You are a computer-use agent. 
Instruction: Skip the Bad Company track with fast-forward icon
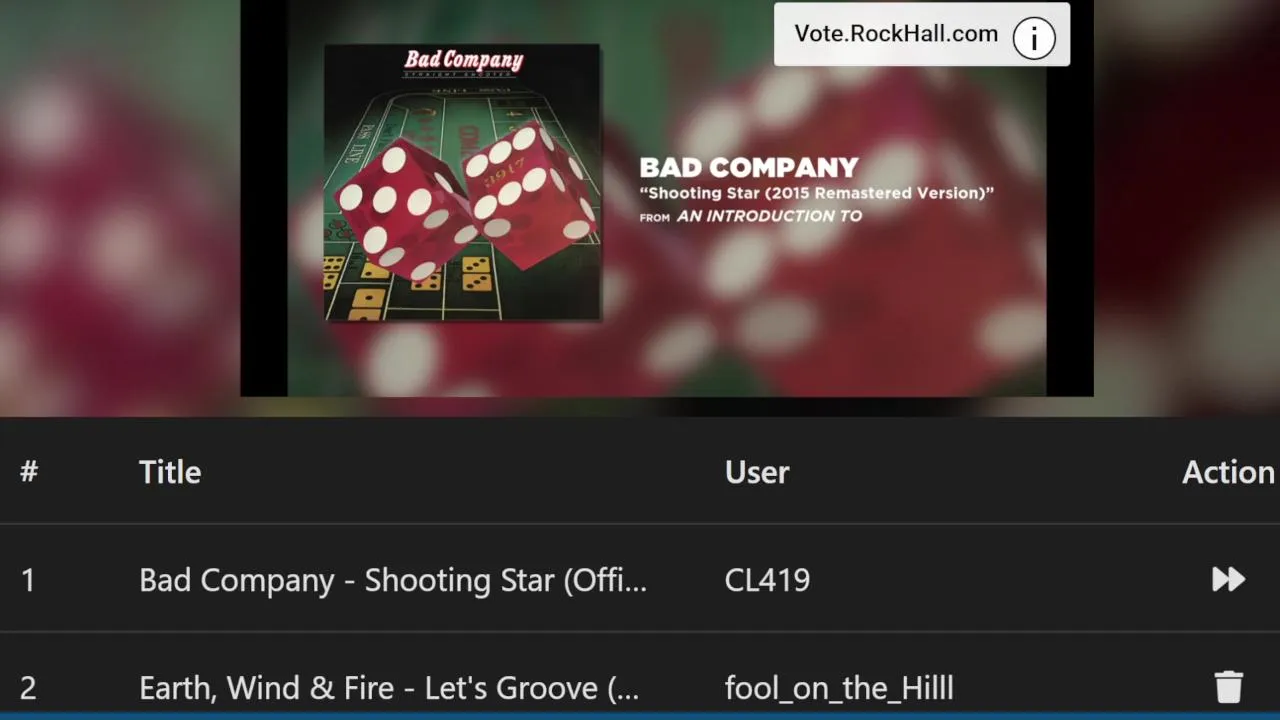click(1228, 579)
